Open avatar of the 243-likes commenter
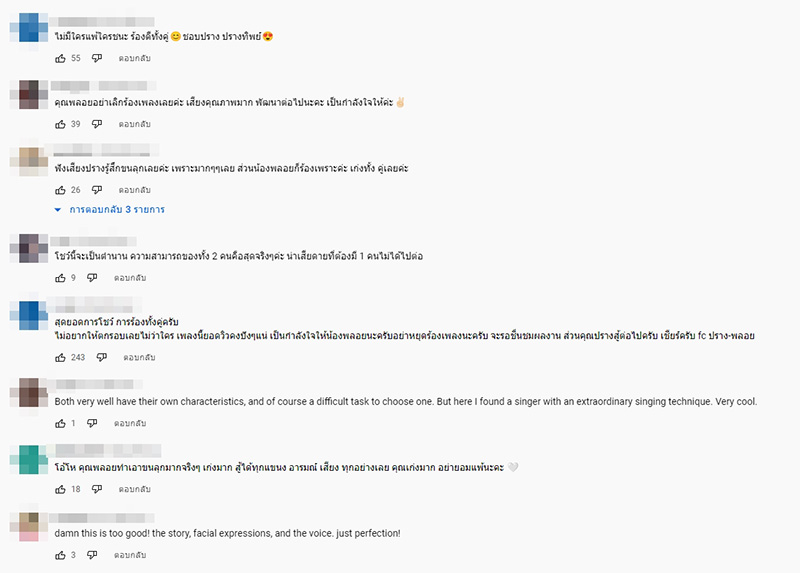 click(29, 313)
